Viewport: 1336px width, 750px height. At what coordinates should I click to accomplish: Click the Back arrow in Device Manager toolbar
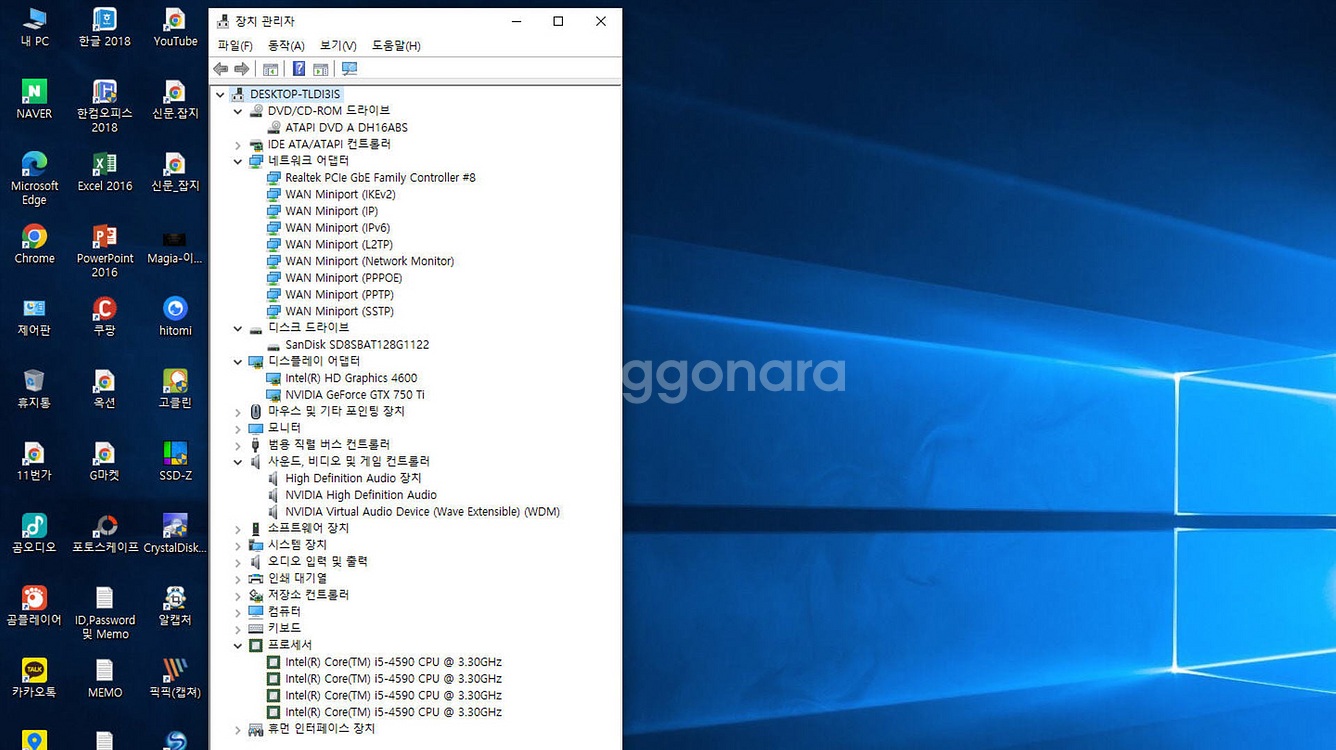point(220,69)
